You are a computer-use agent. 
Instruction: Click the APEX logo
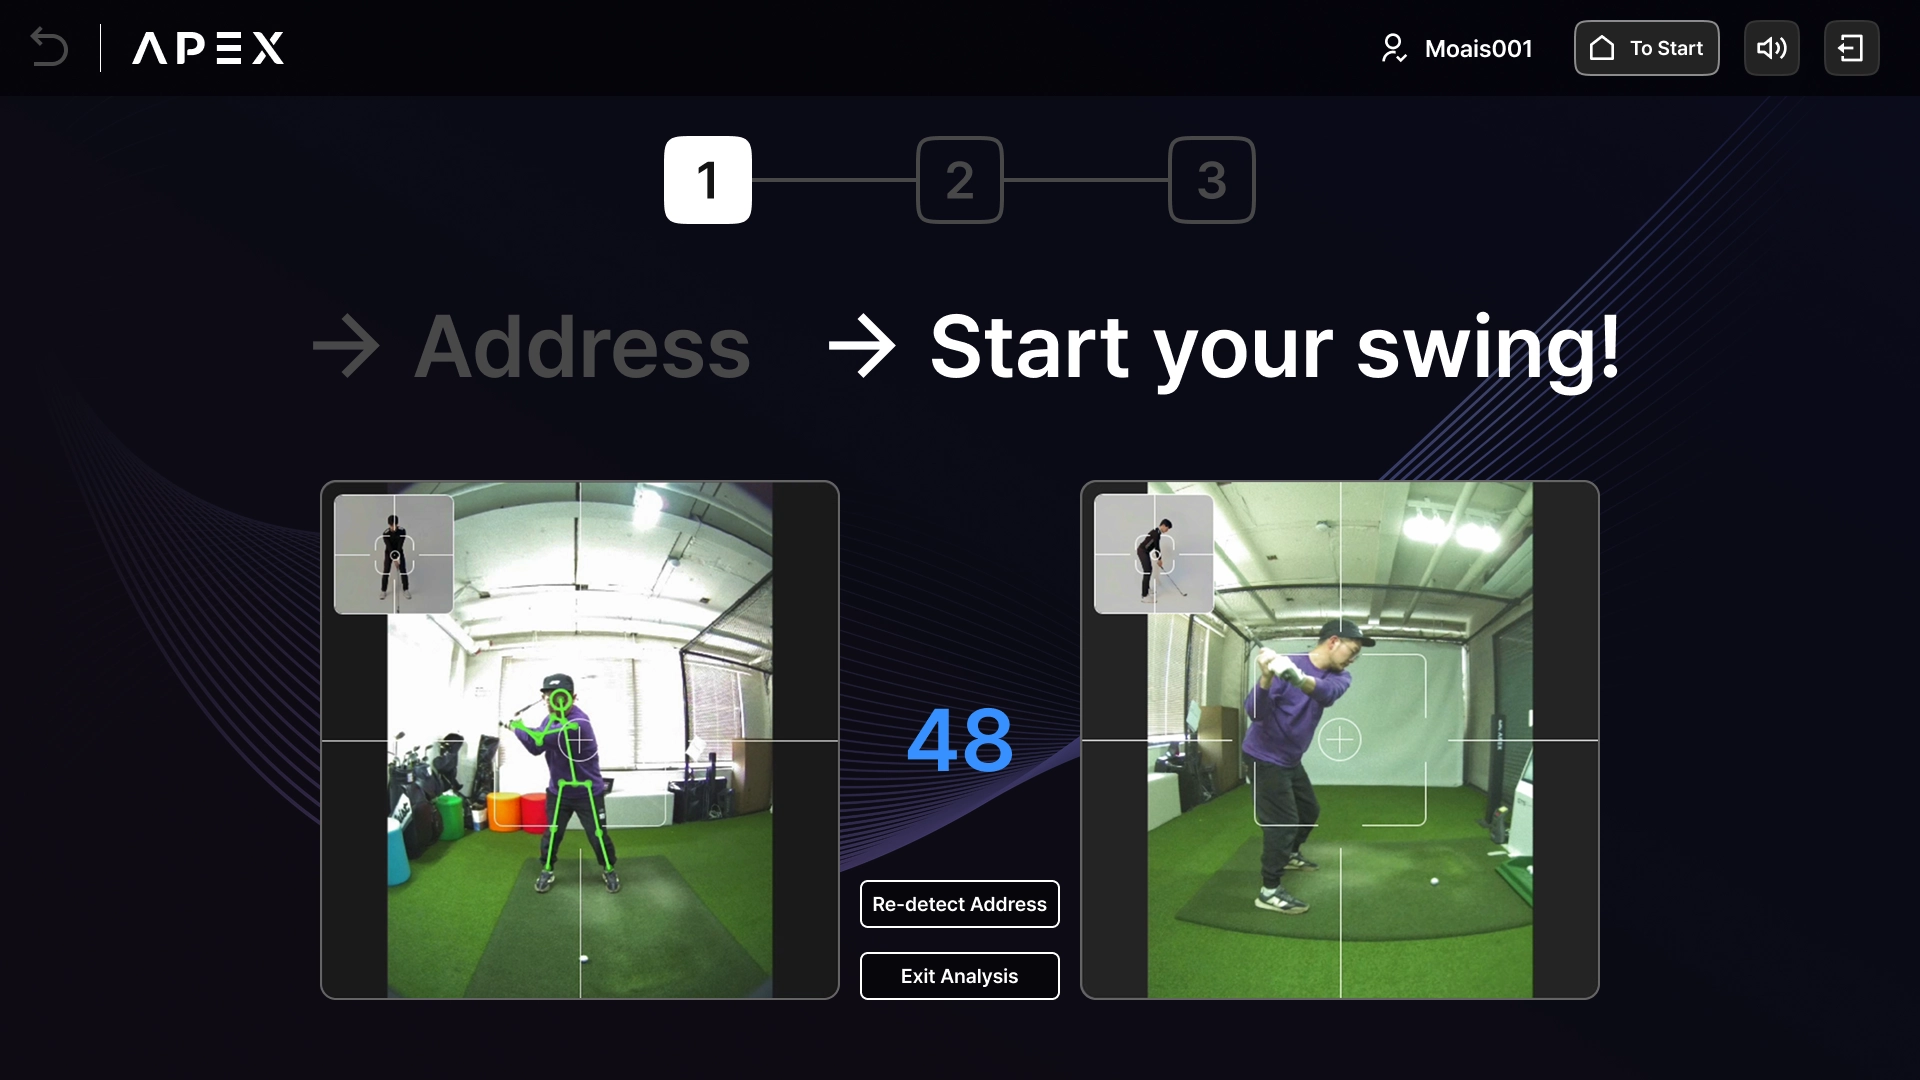[x=208, y=48]
